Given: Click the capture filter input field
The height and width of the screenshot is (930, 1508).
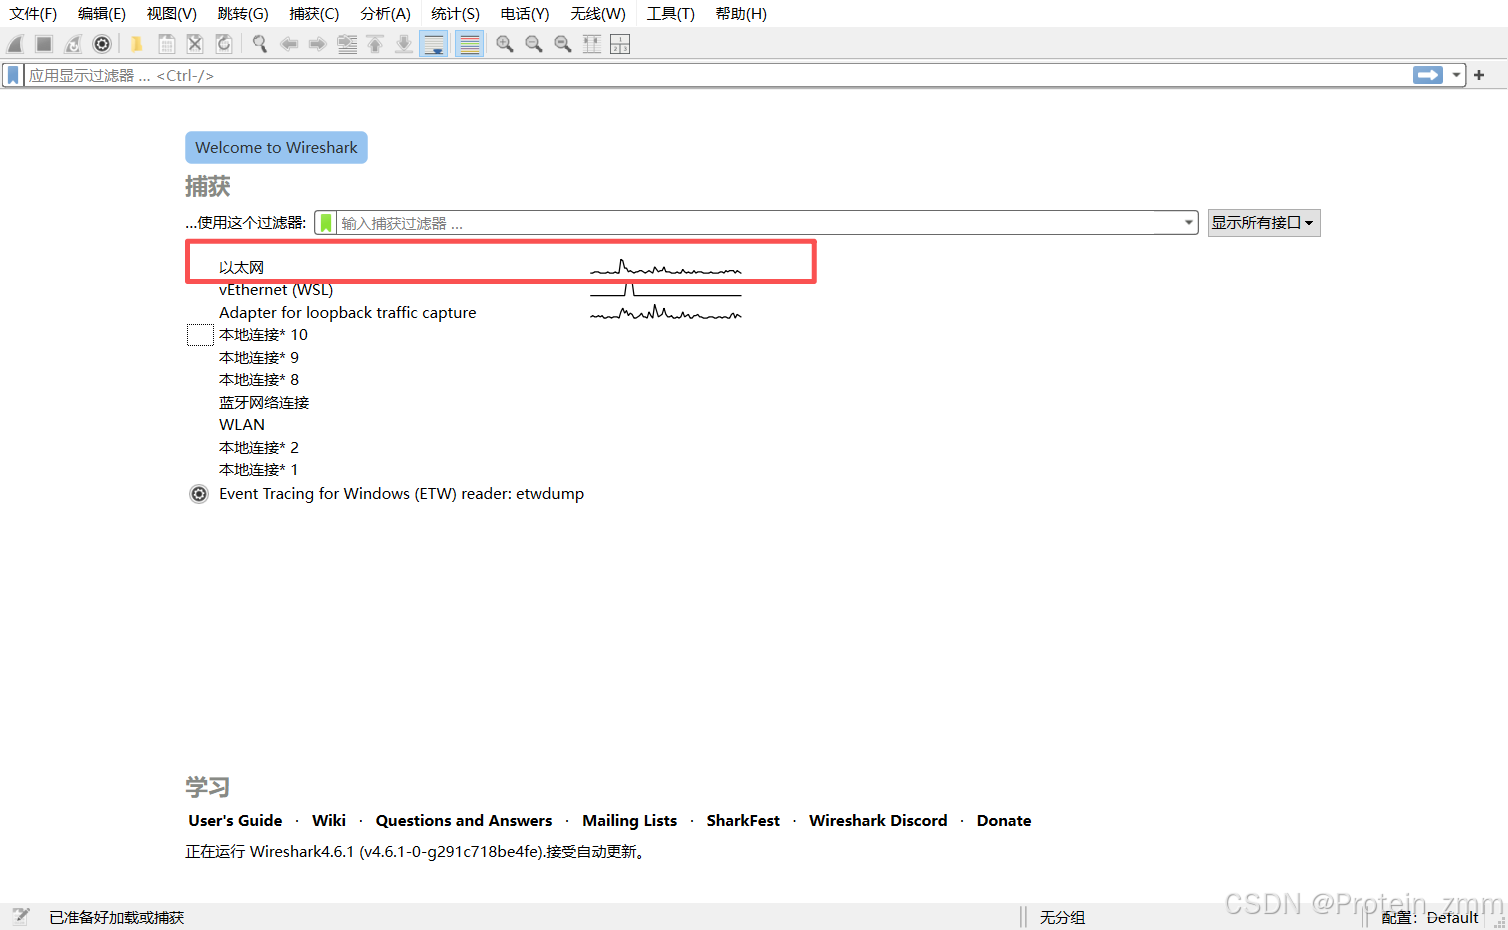Looking at the screenshot, I should (758, 223).
